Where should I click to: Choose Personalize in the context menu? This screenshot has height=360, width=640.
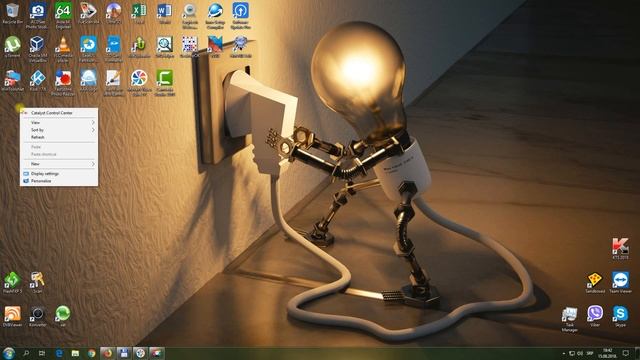59,181
